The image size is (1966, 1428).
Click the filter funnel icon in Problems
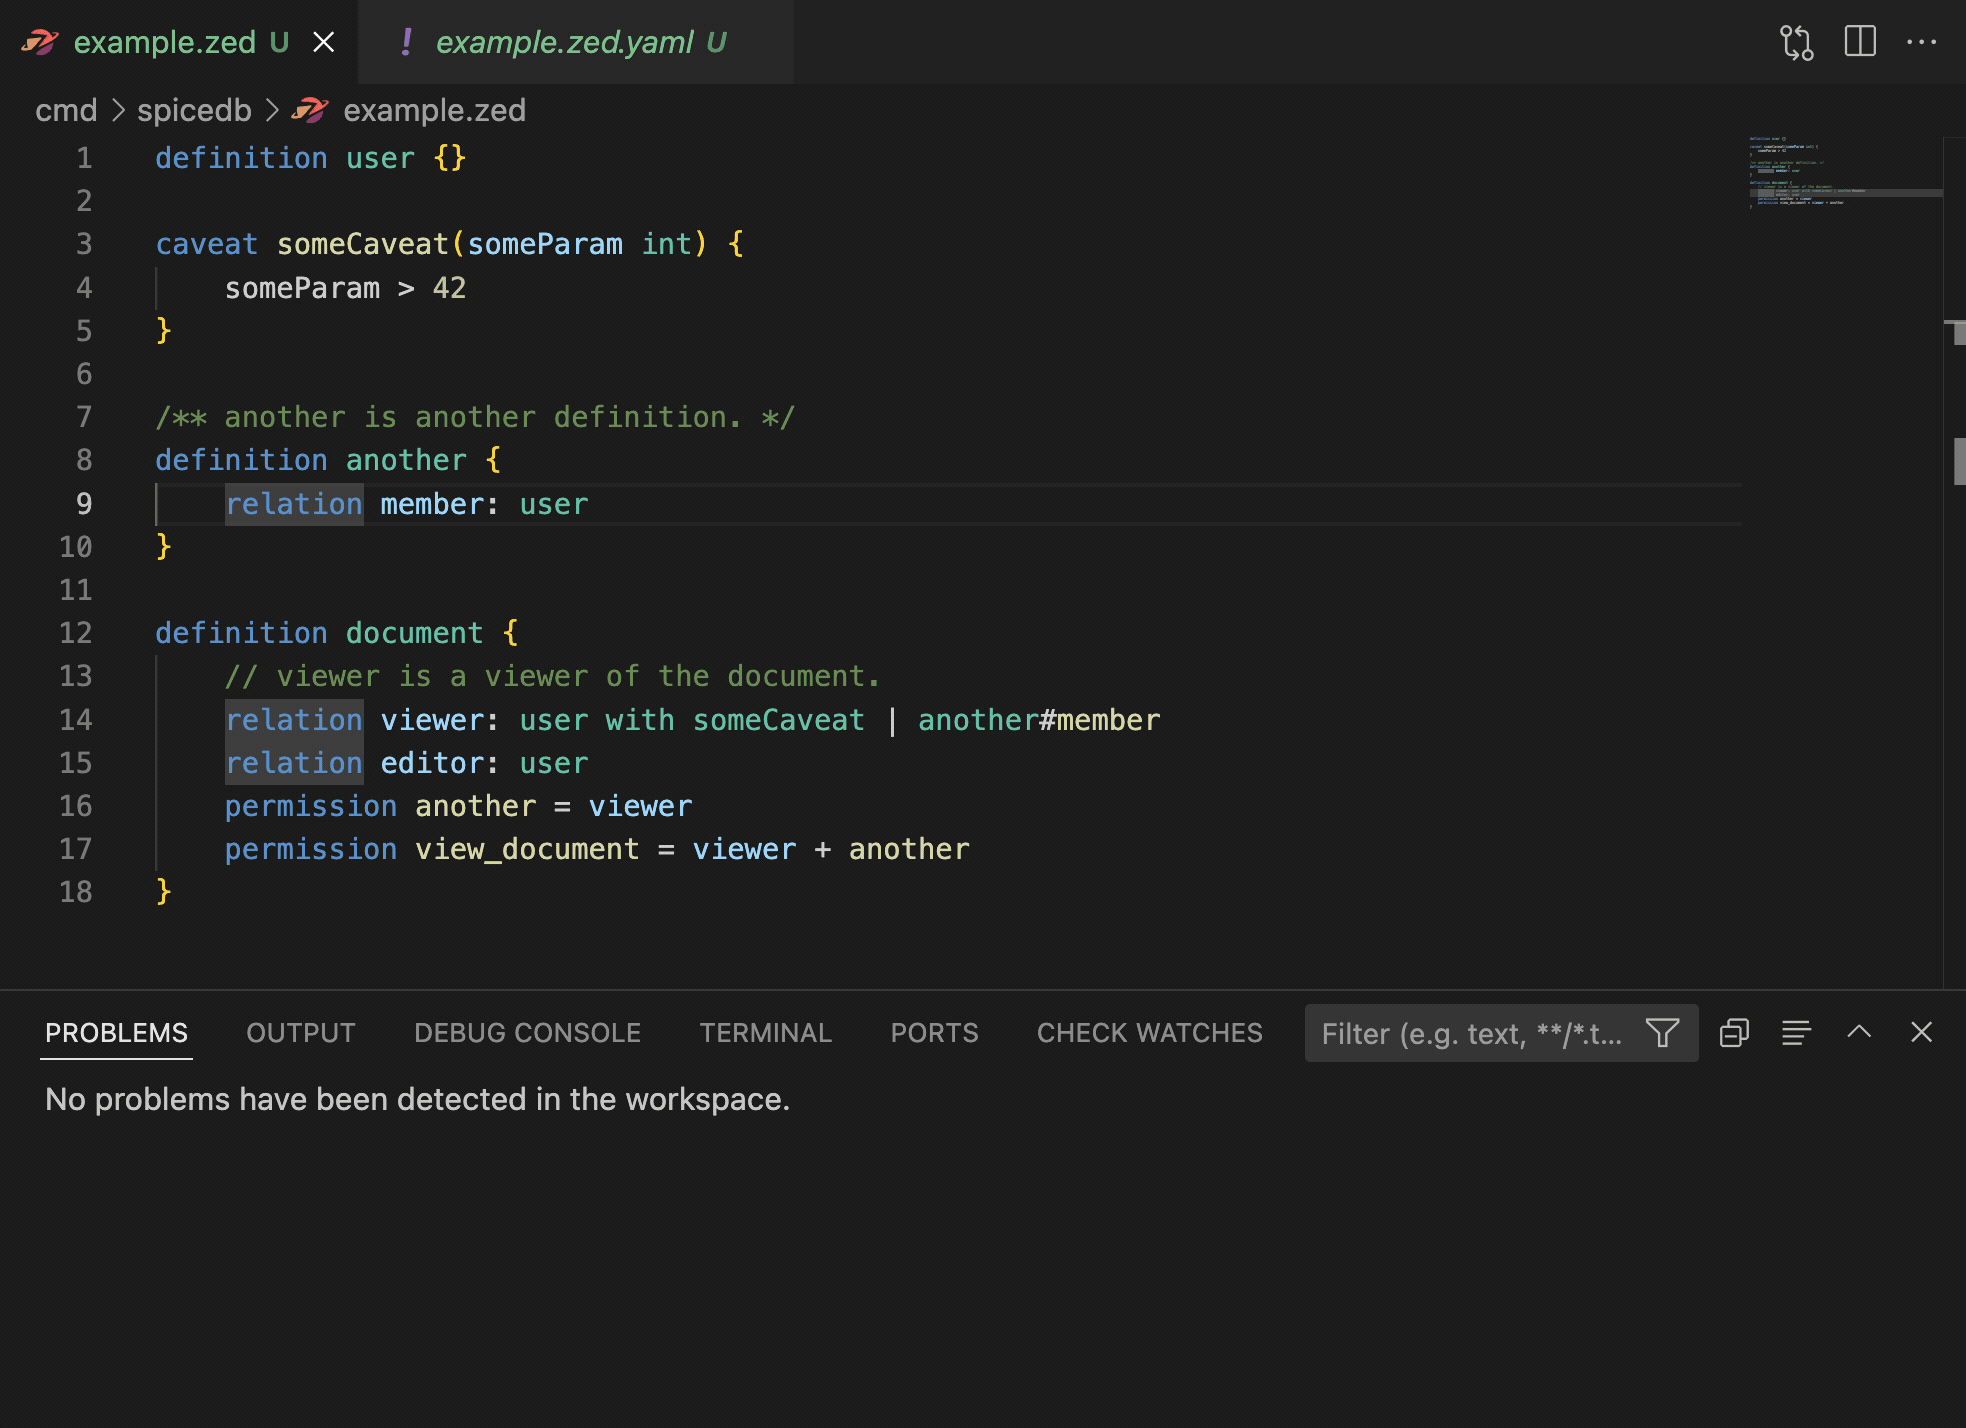click(x=1662, y=1033)
